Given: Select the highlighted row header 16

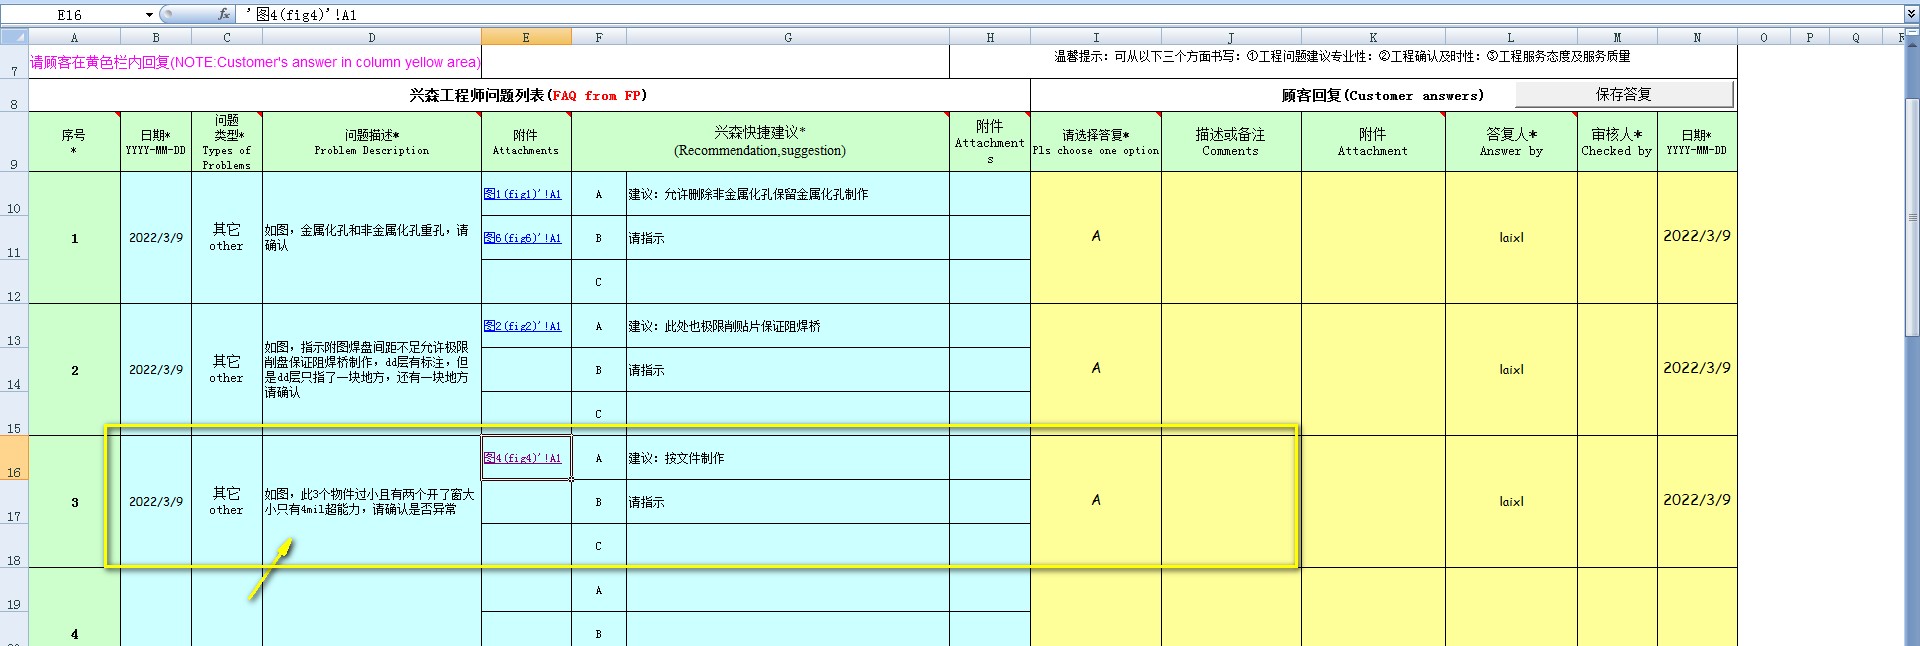Looking at the screenshot, I should click(14, 458).
